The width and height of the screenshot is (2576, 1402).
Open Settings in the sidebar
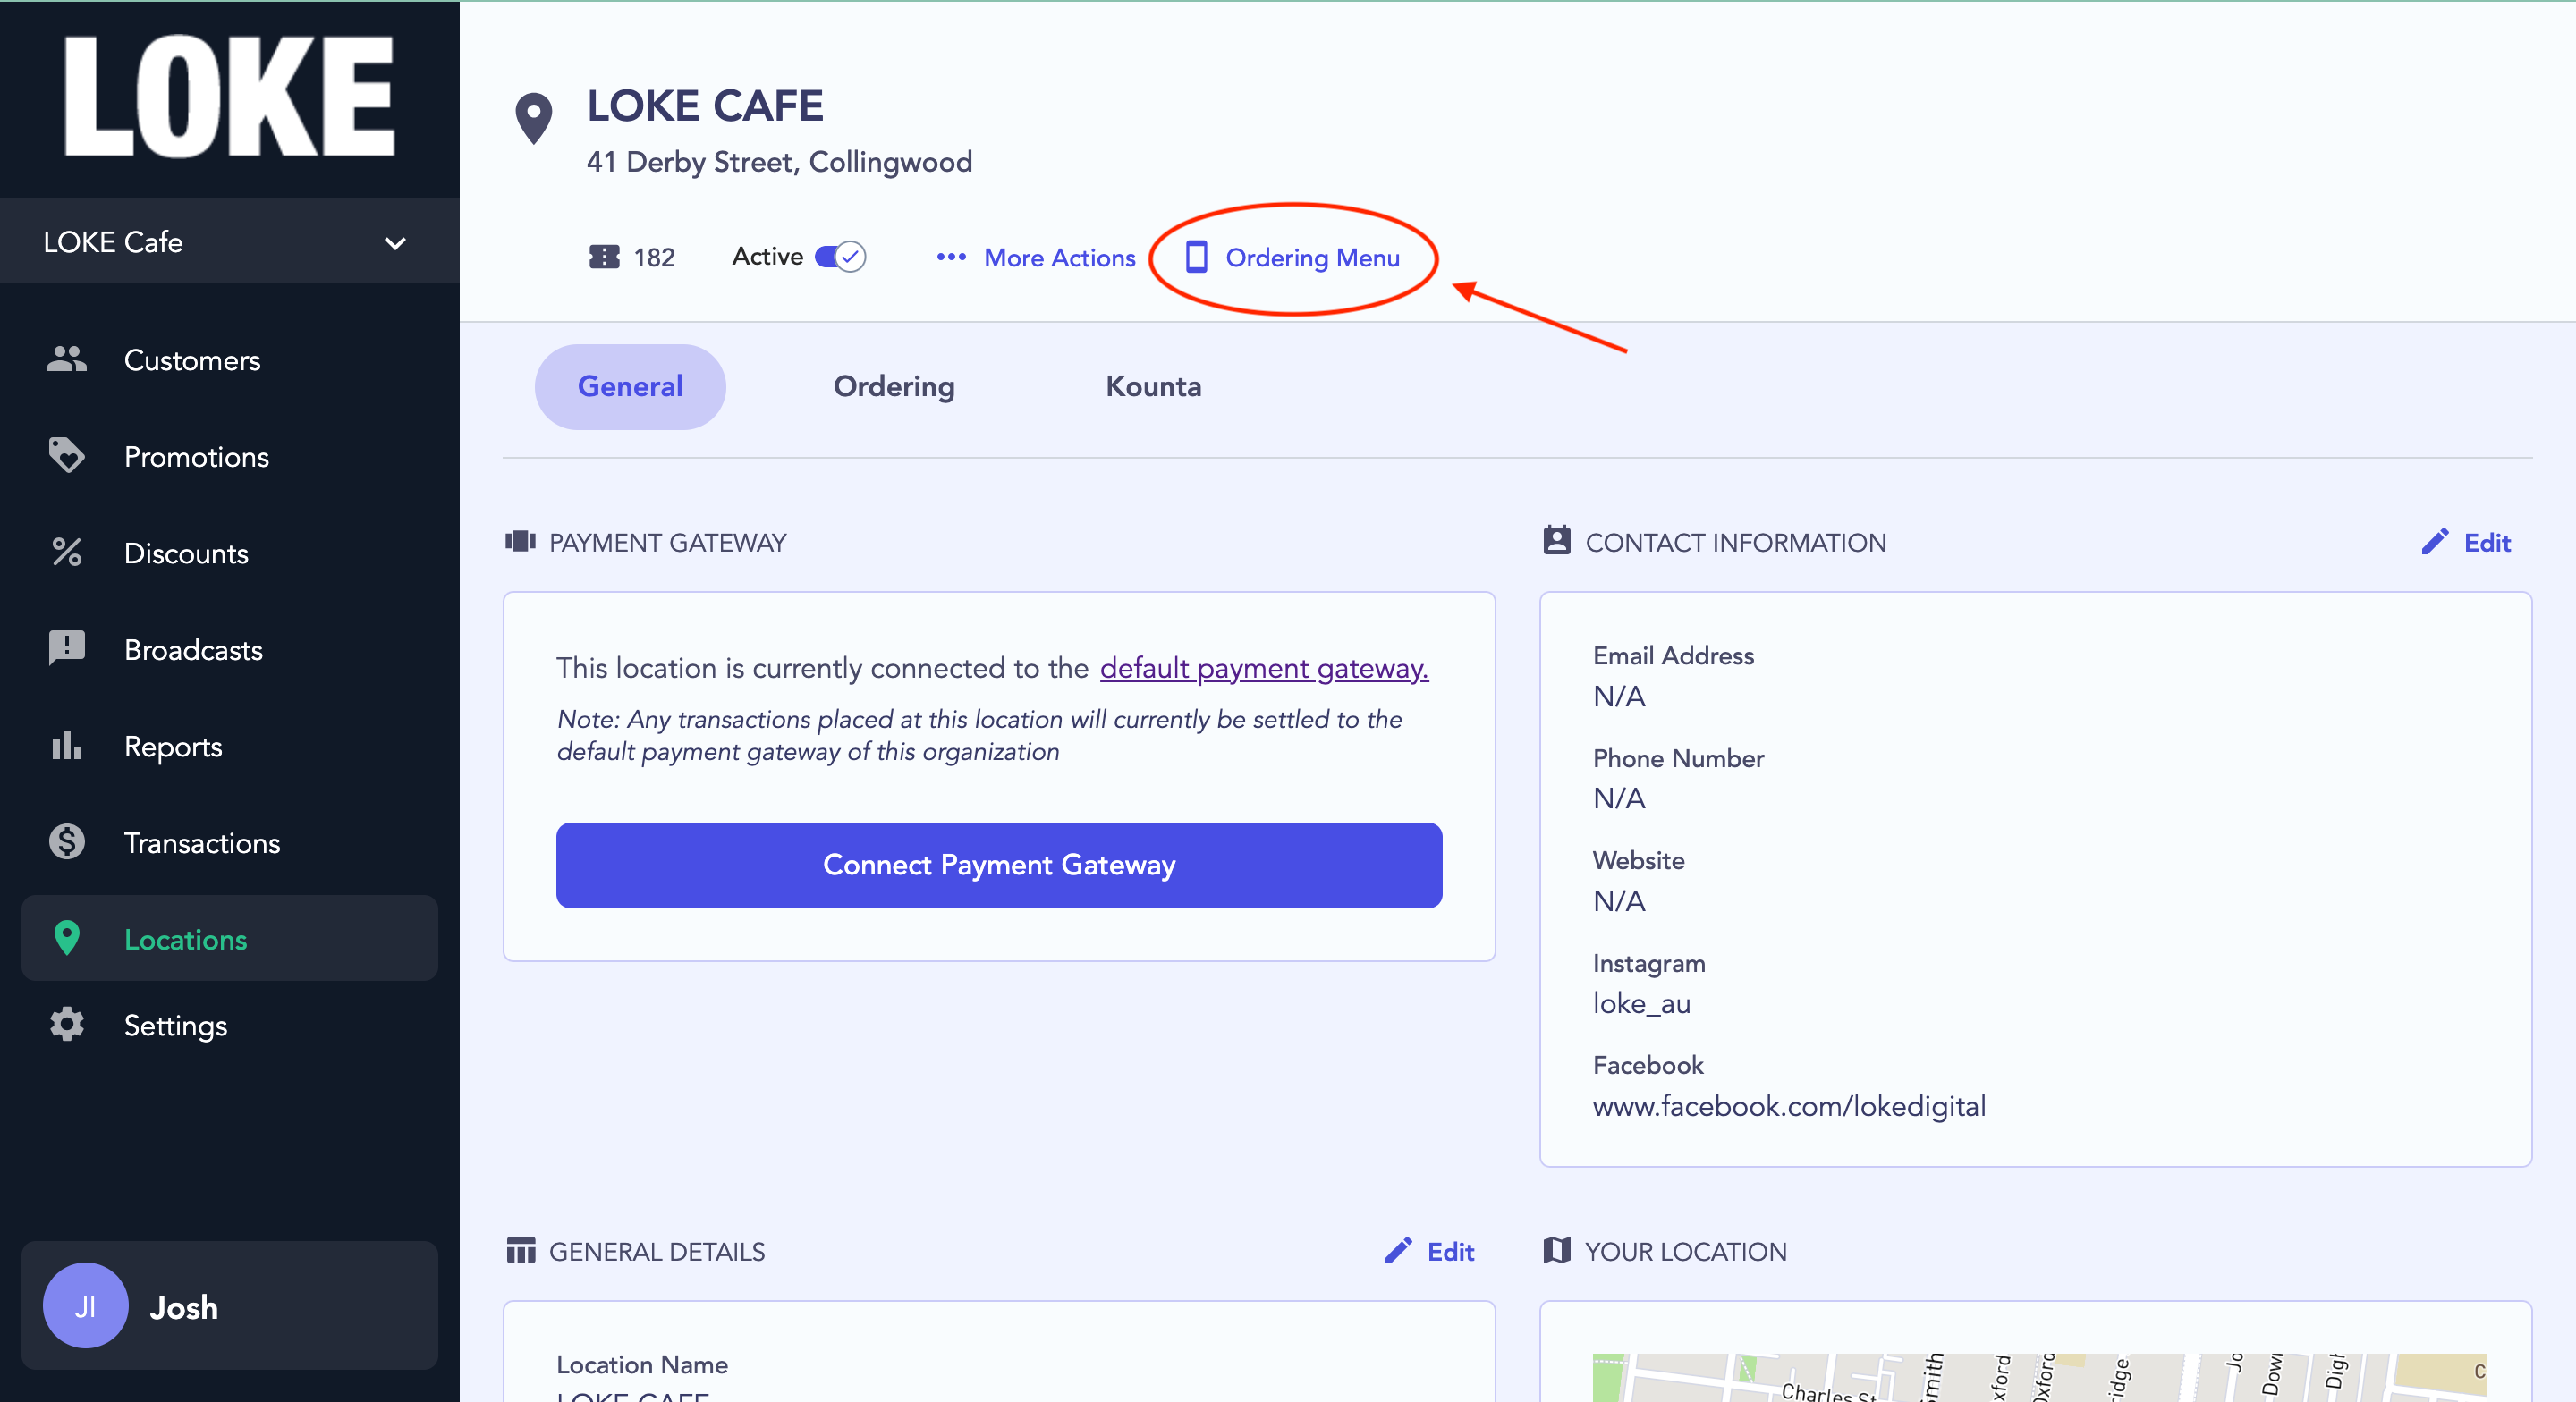point(230,1024)
